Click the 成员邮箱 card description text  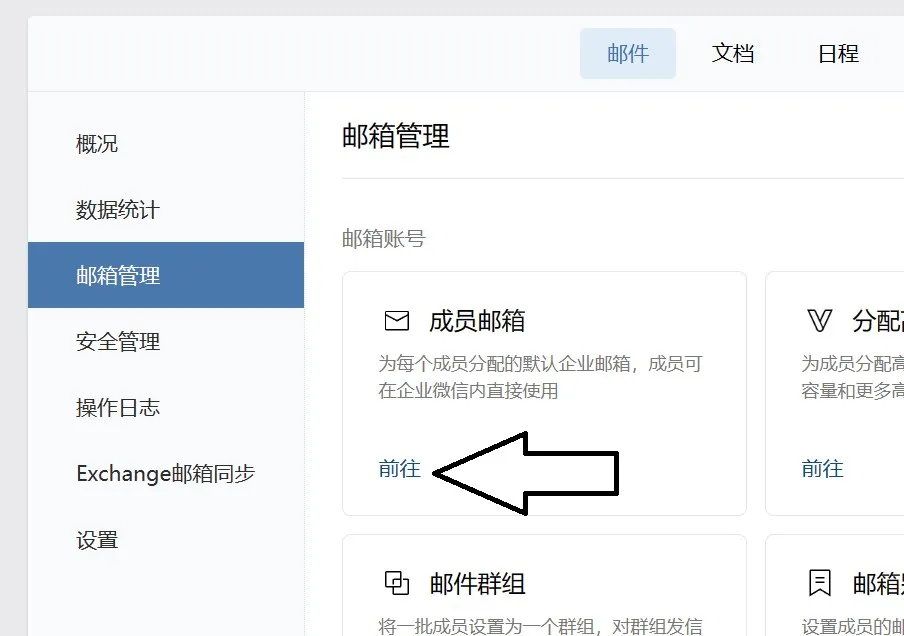pyautogui.click(x=540, y=377)
